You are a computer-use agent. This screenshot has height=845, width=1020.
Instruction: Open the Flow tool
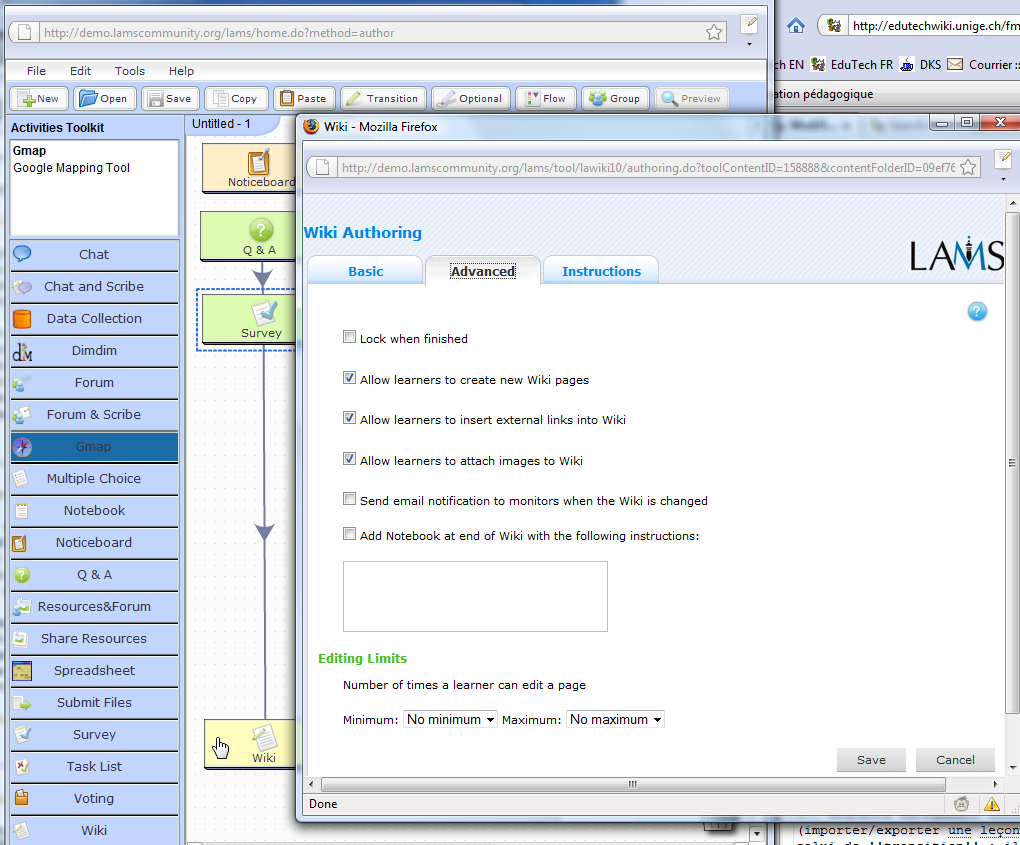[x=545, y=98]
